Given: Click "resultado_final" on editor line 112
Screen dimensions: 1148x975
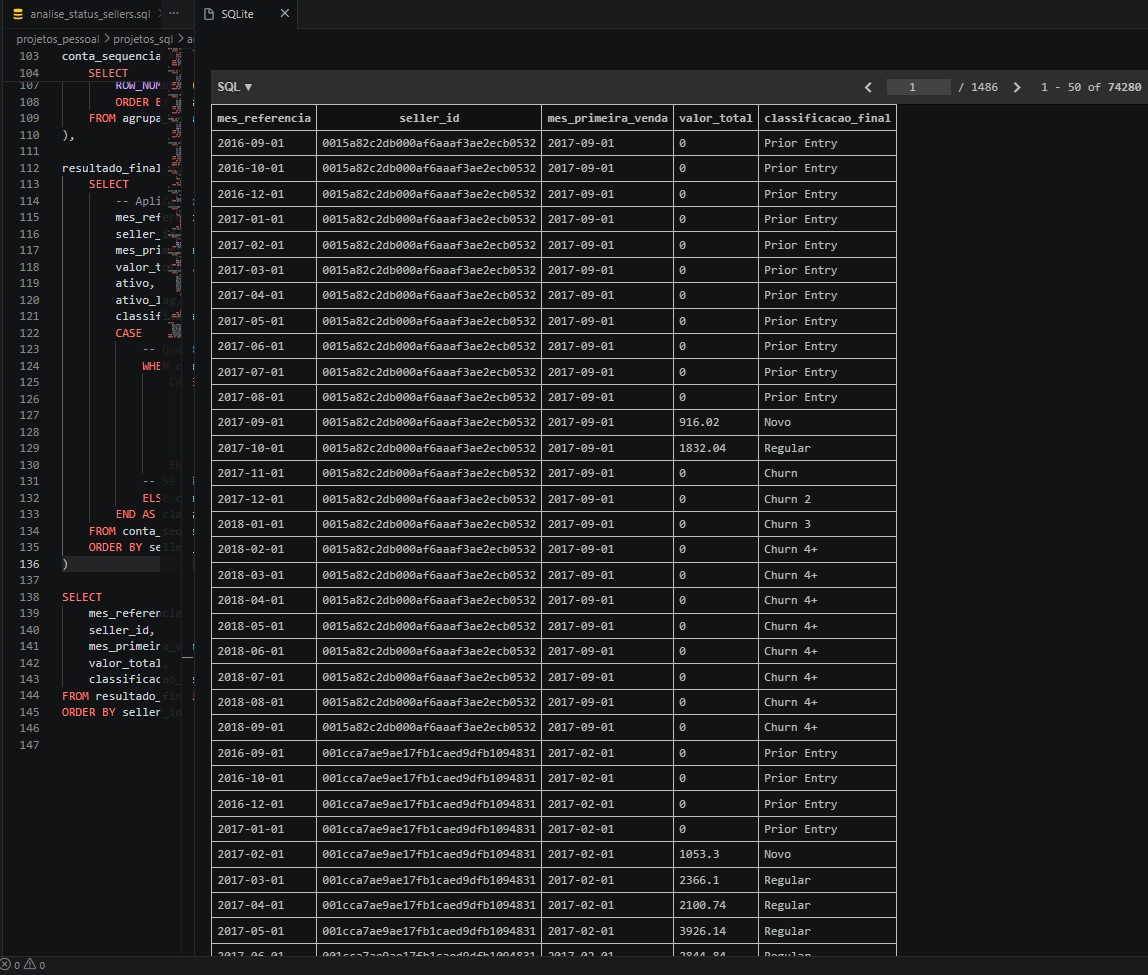Looking at the screenshot, I should point(111,168).
